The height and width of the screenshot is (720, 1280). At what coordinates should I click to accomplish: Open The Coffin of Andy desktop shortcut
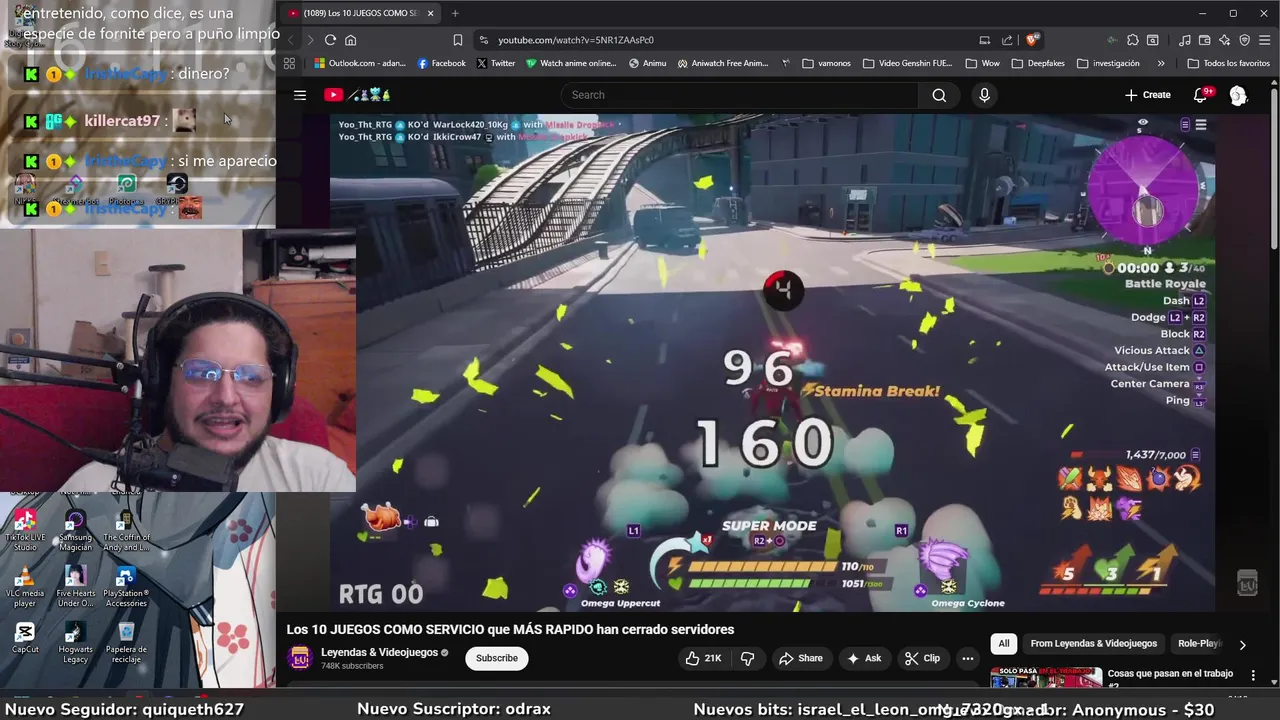point(125,531)
